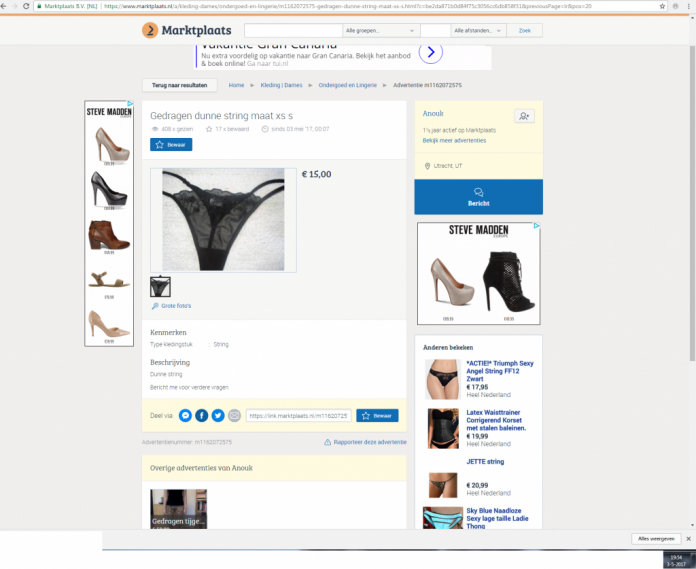696x569 pixels.
Task: Click the price € 15,00
Action: pyautogui.click(x=316, y=174)
